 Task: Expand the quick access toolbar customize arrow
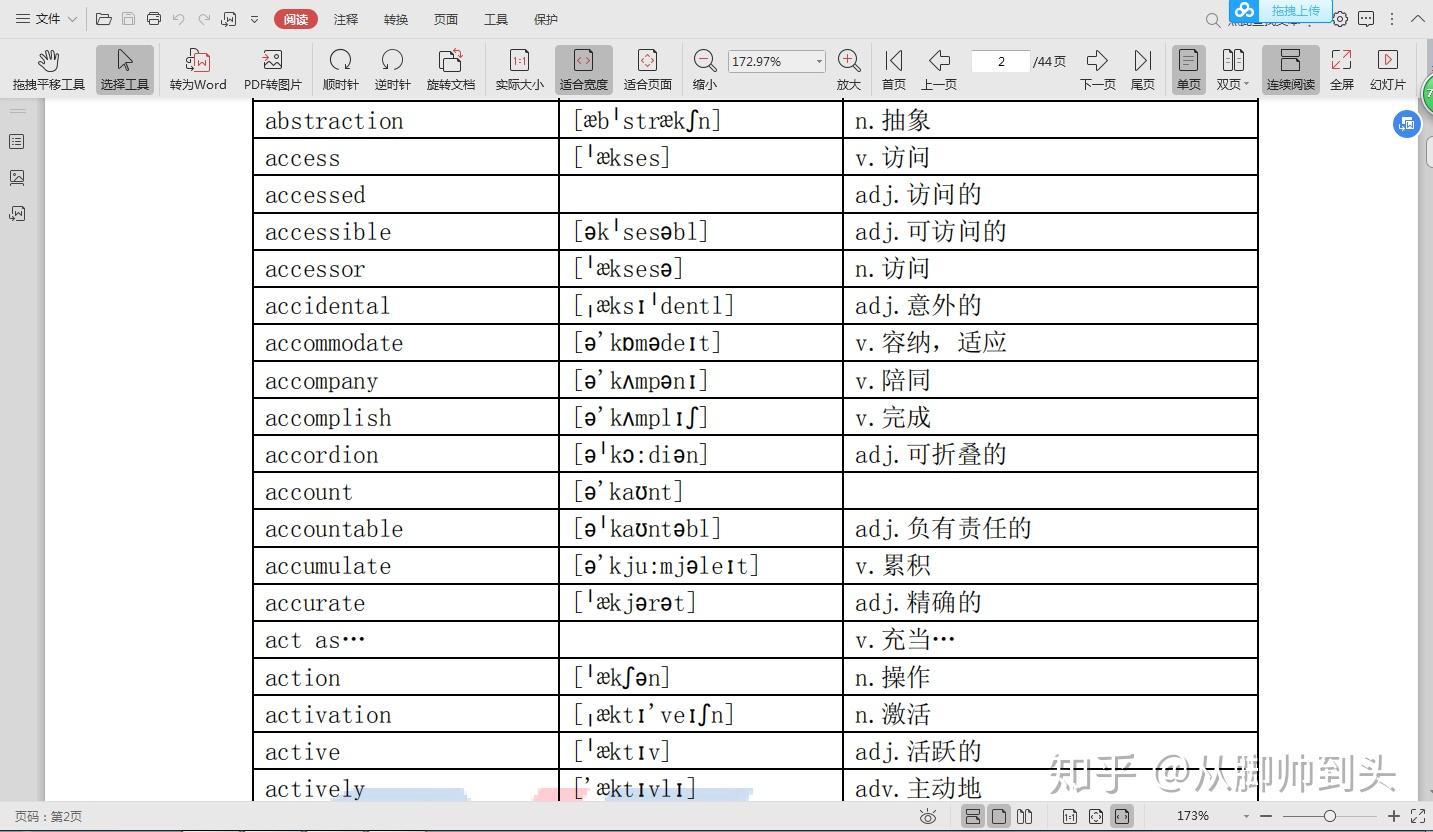[255, 19]
